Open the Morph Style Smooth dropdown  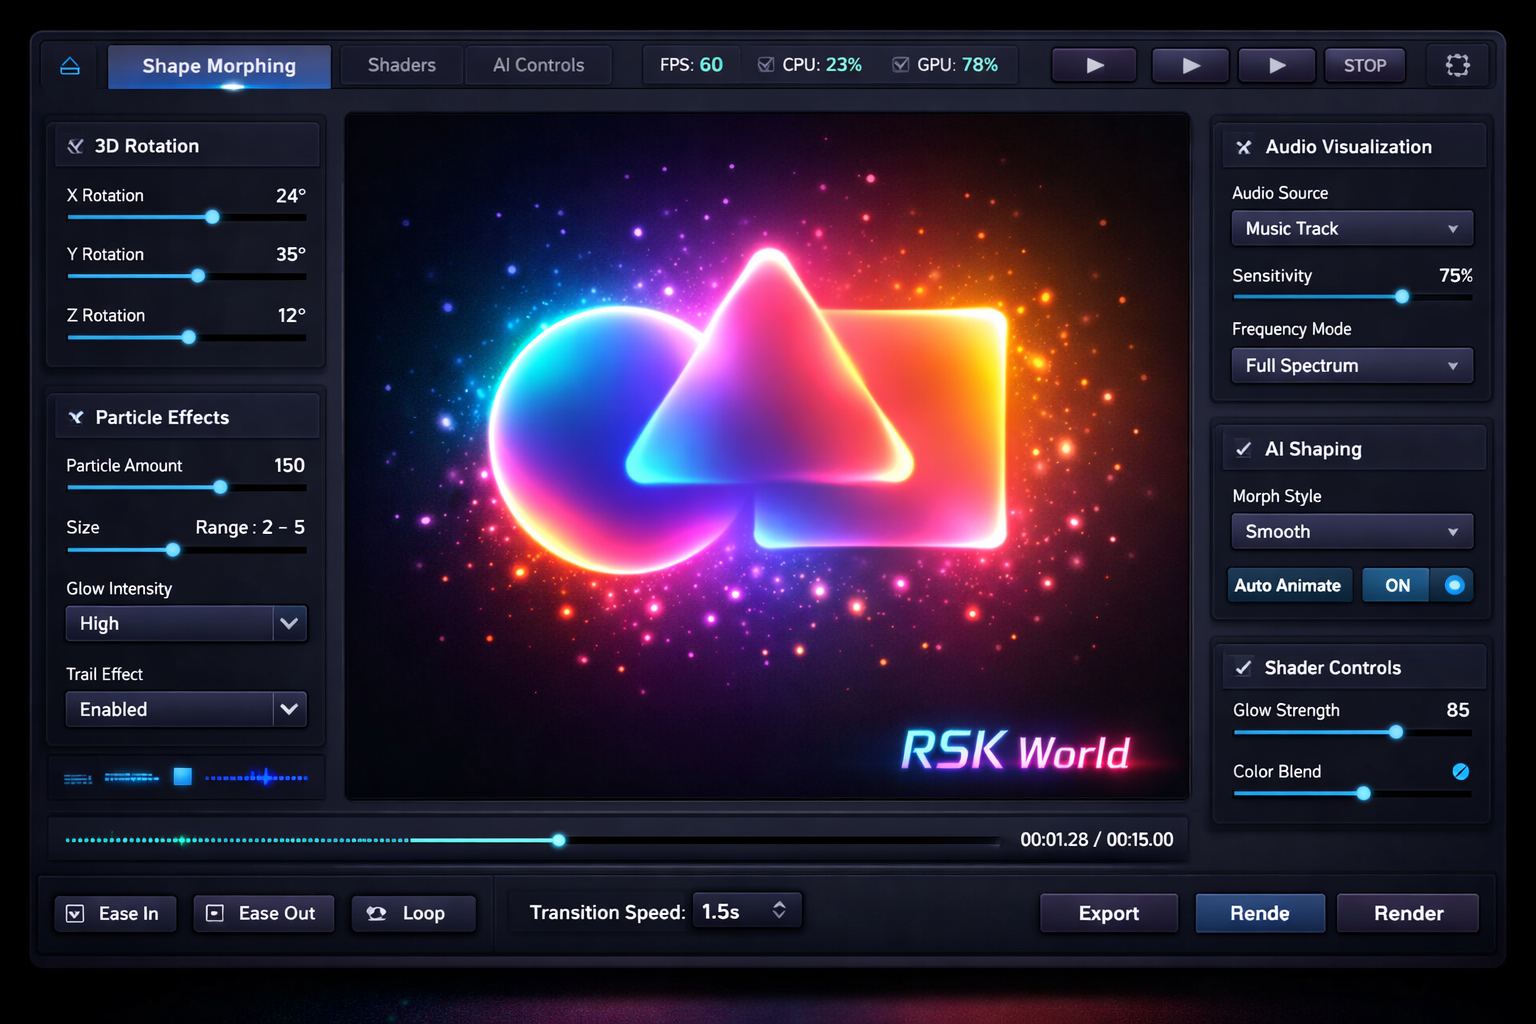pos(1351,531)
